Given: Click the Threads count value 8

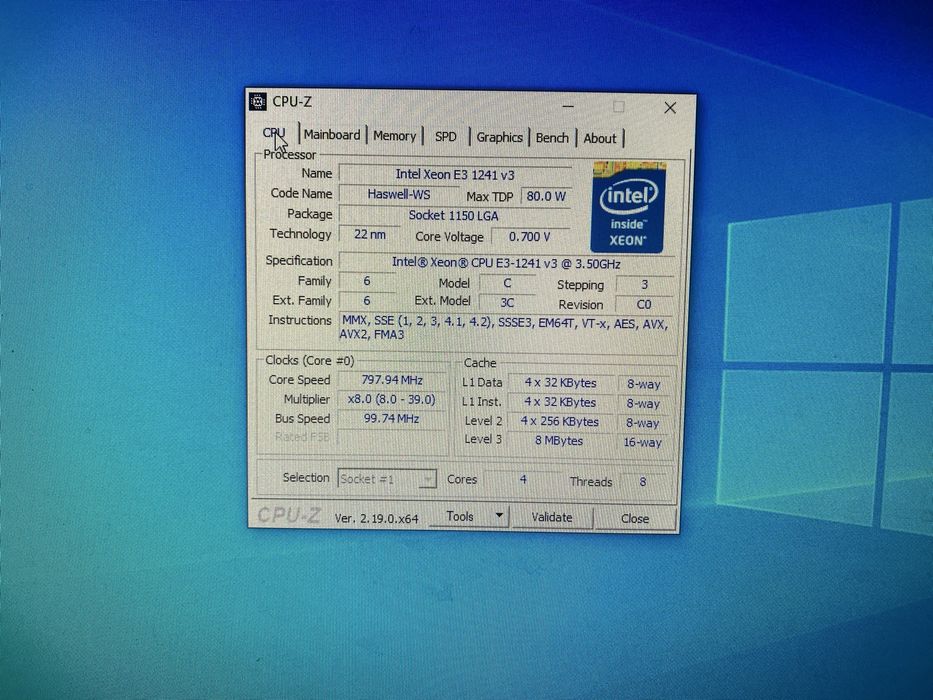Looking at the screenshot, I should point(643,482).
